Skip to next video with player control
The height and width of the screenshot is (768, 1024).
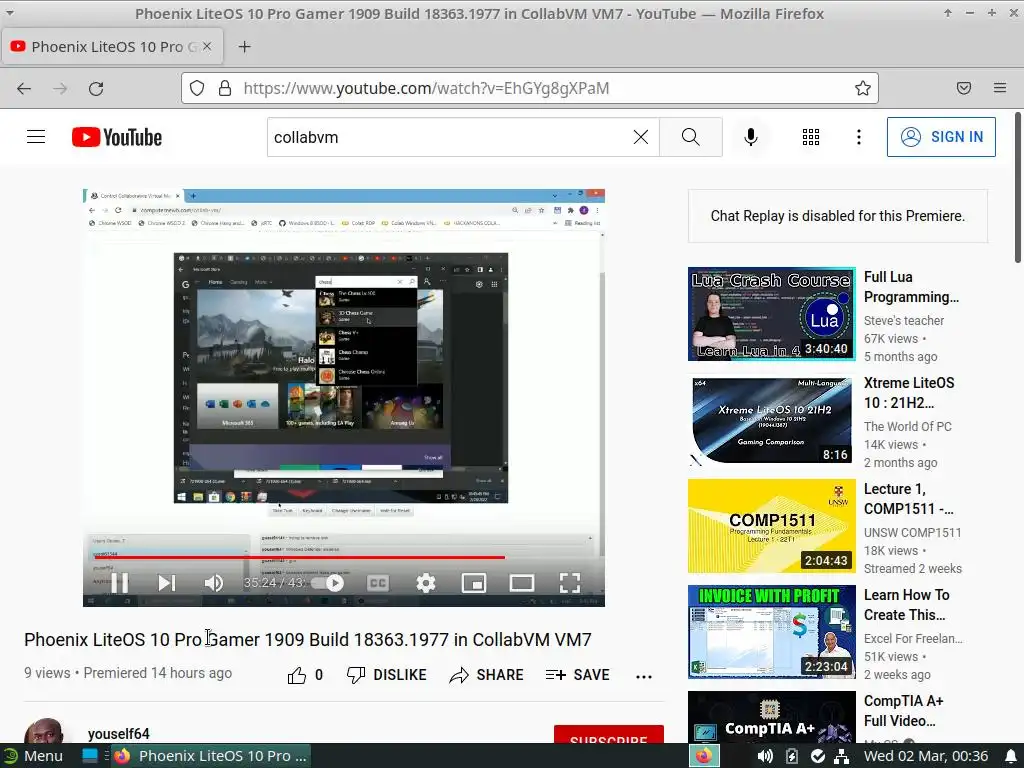pos(167,583)
